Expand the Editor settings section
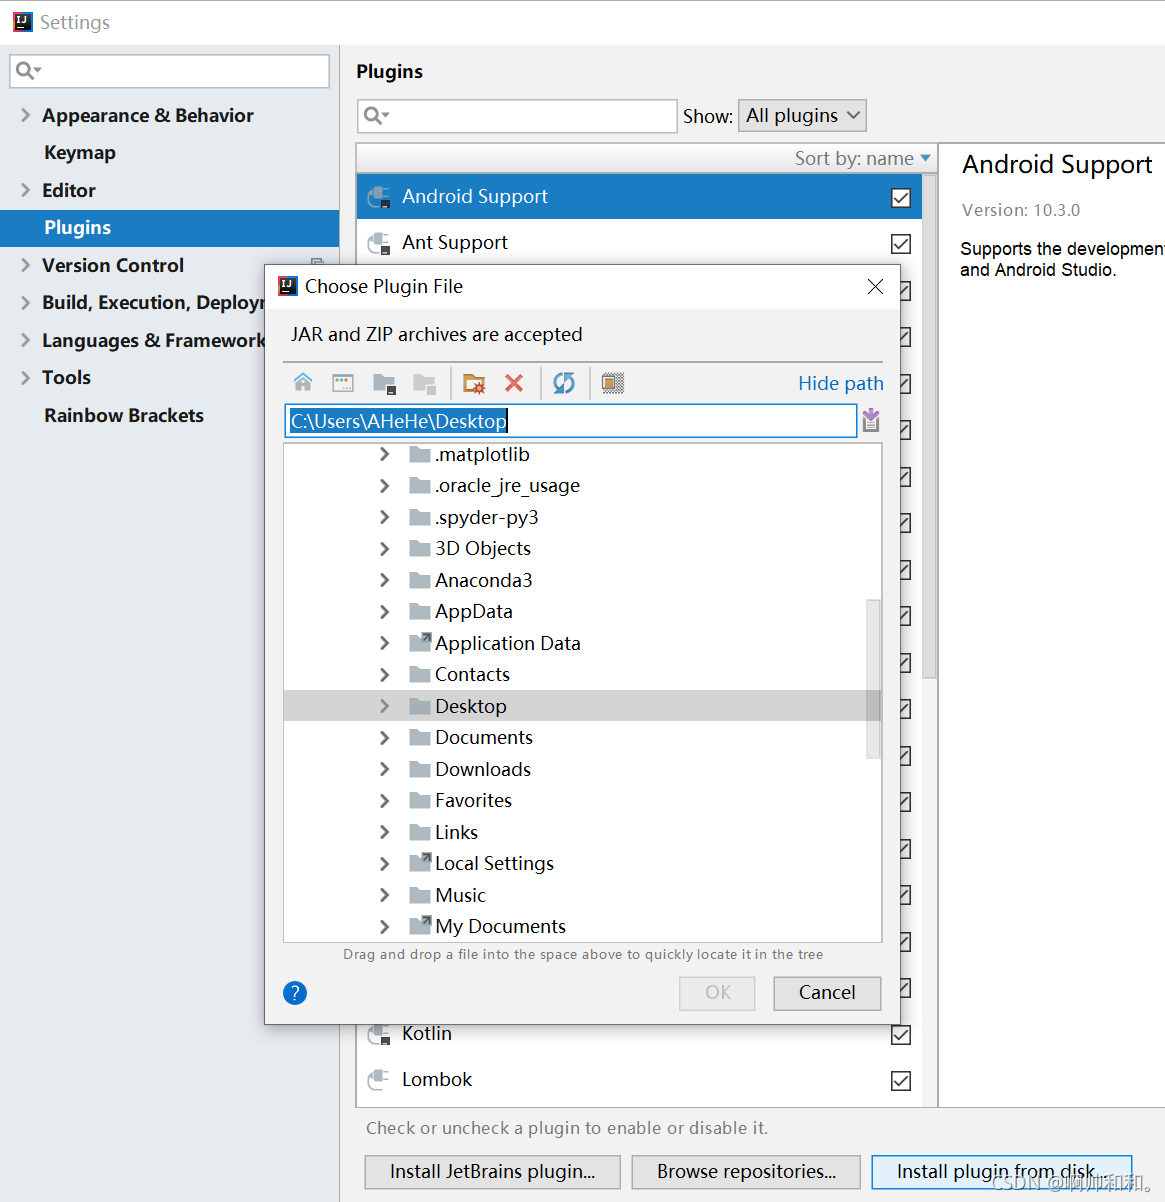Screen dimensions: 1165x1202 click(25, 190)
